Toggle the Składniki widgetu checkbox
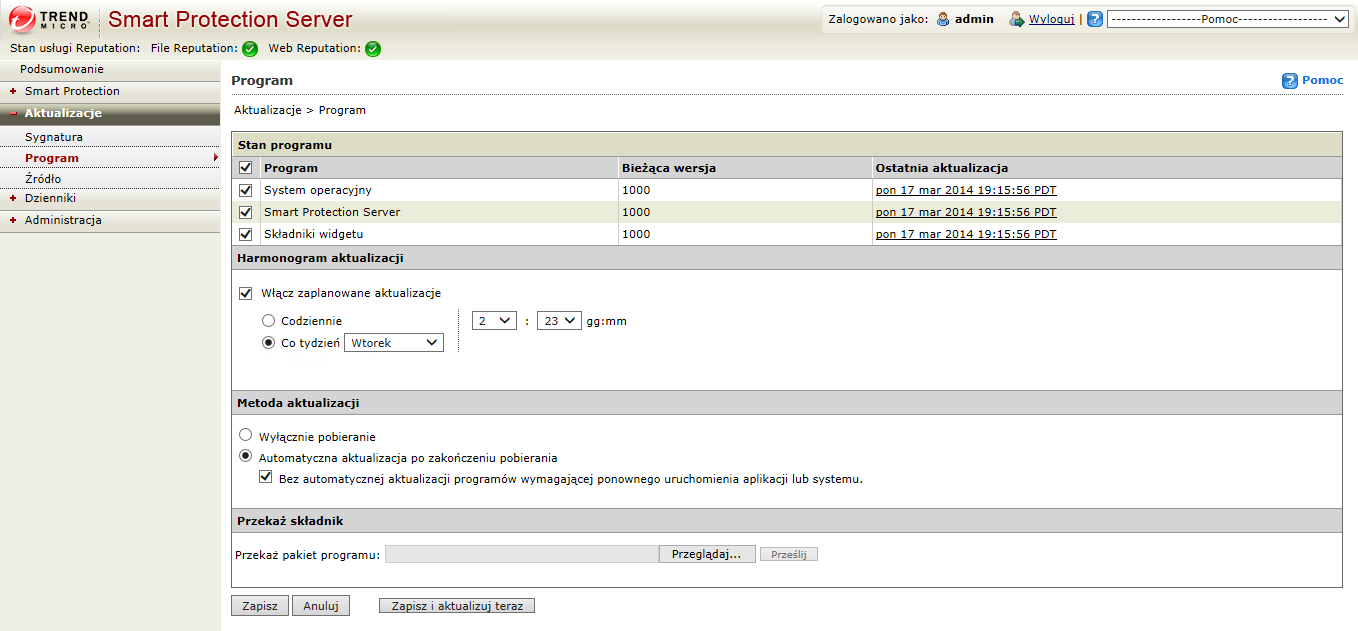This screenshot has width=1358, height=631. (246, 234)
